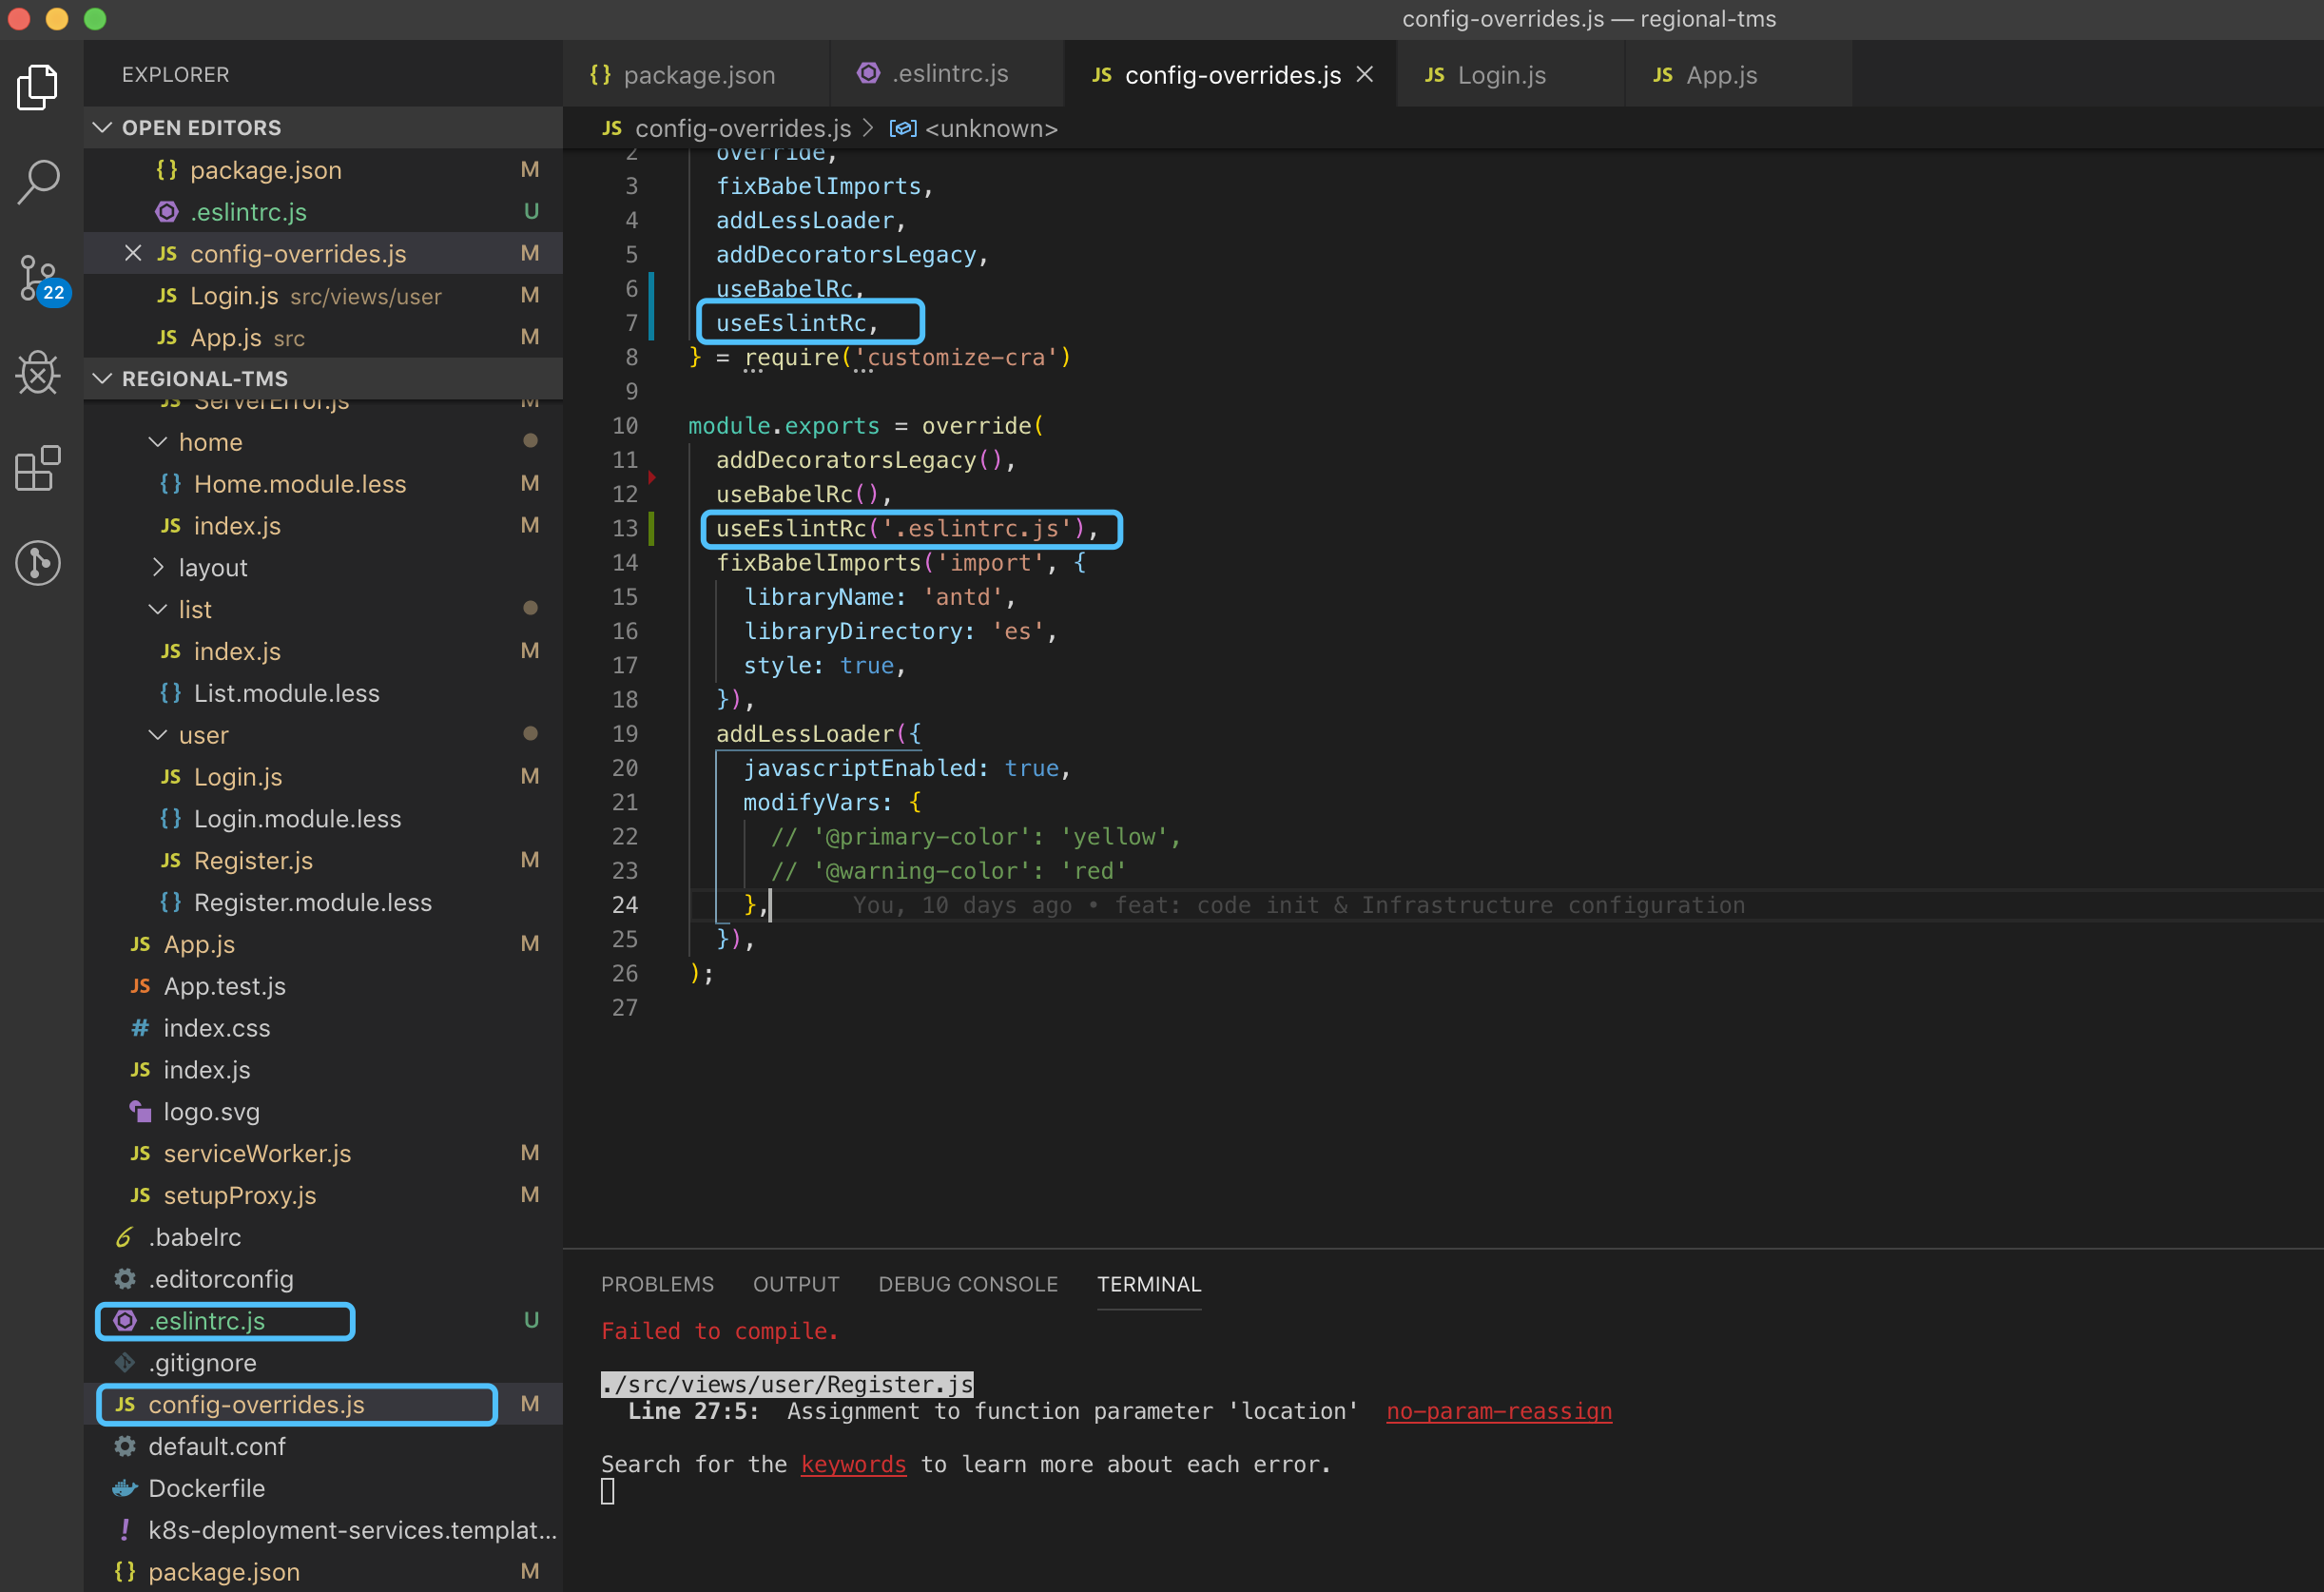This screenshot has height=1592, width=2324.
Task: Open Register.js in the file tree
Action: 323,861
